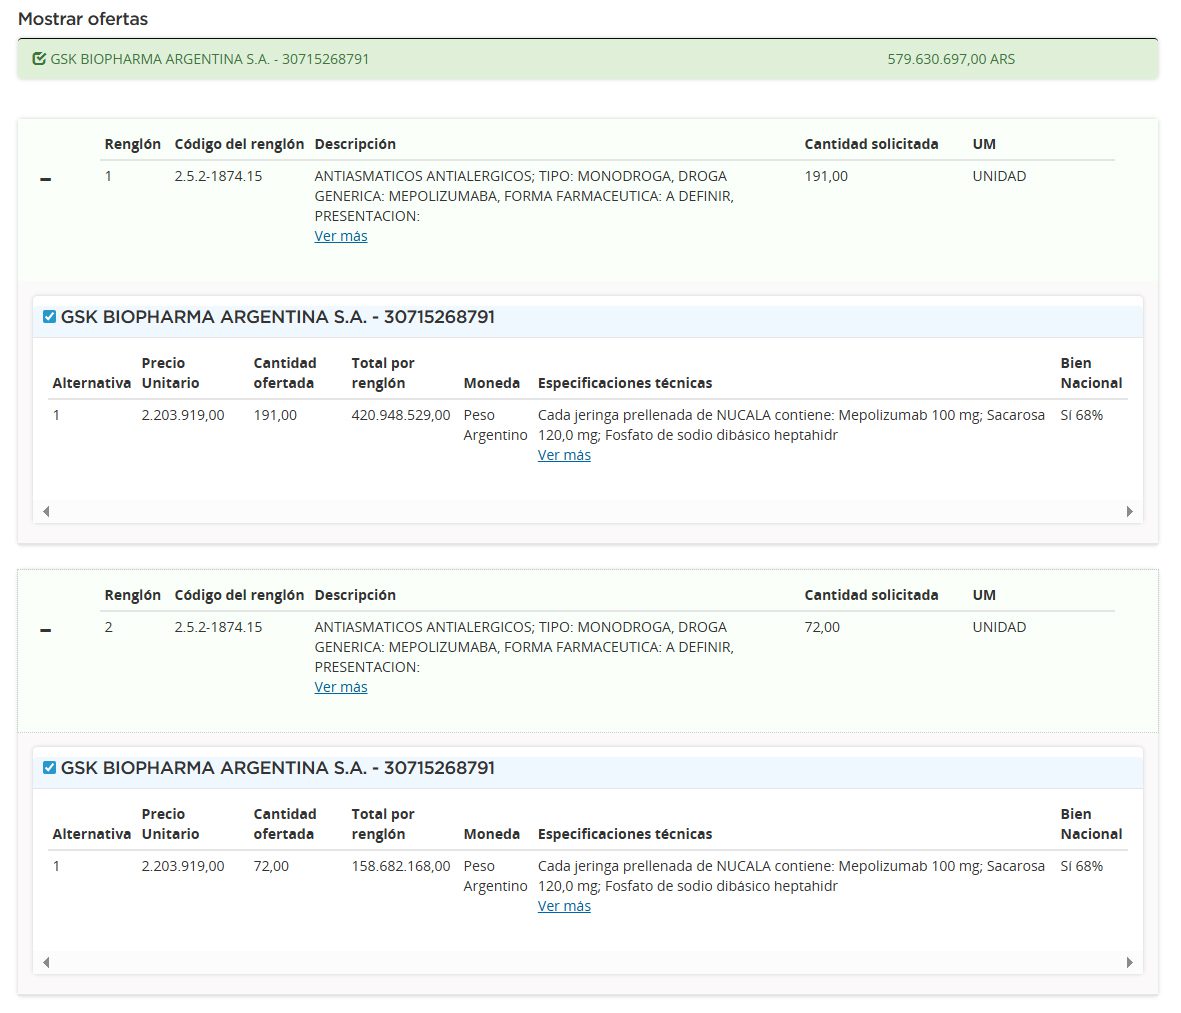
Task: Click horizontal scrollbar track of renglón 1 offer table
Action: [587, 511]
